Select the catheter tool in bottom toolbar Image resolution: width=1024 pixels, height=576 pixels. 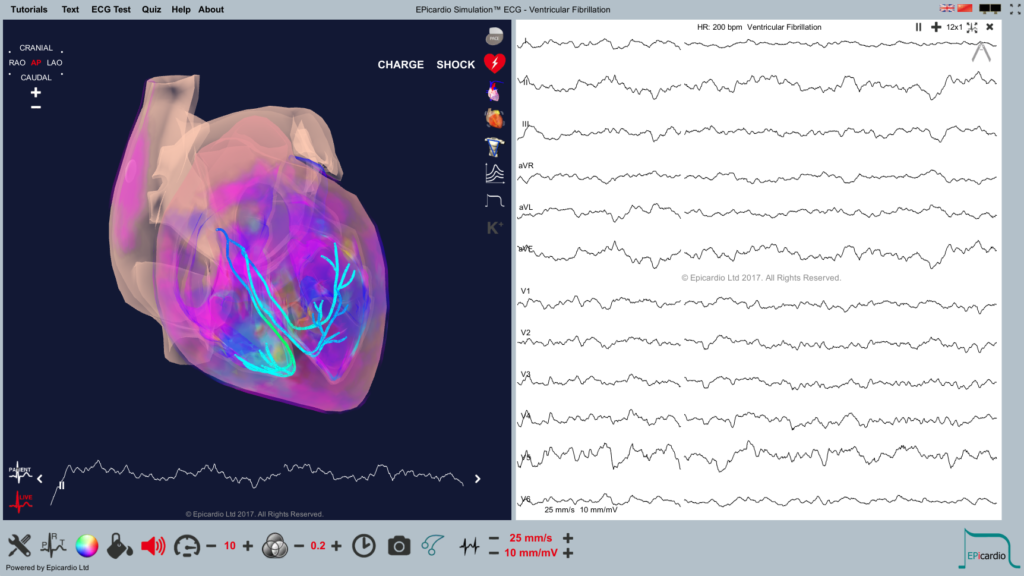click(x=432, y=547)
